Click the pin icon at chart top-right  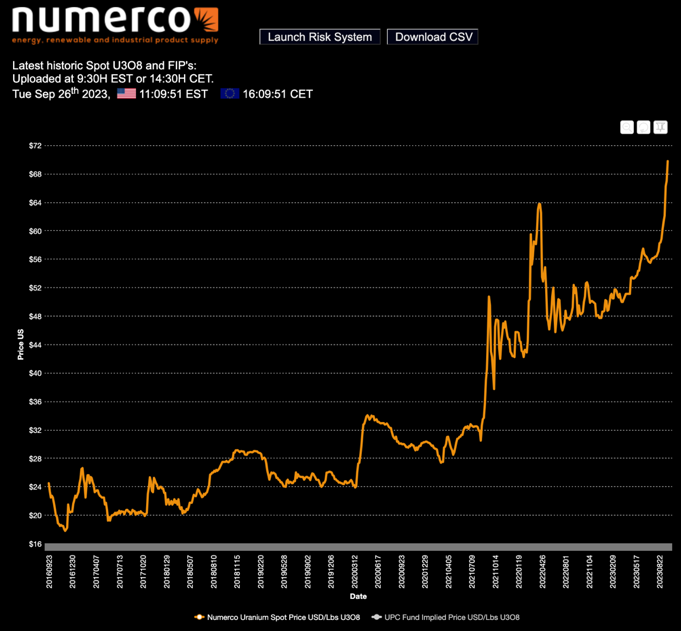click(x=661, y=127)
